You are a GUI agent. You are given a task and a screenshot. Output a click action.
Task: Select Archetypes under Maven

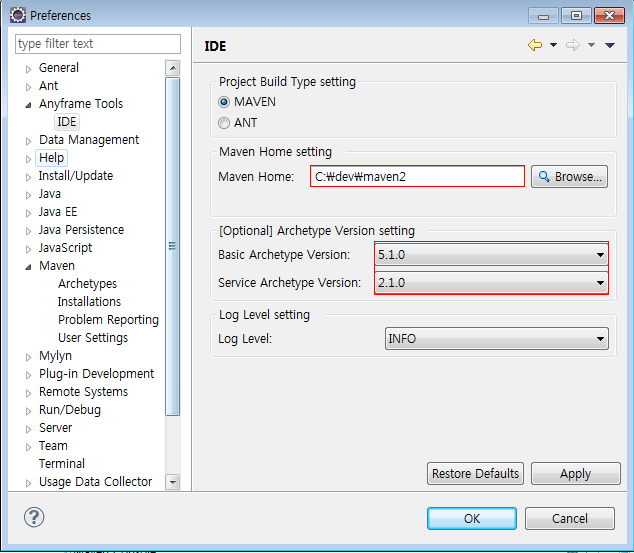point(87,284)
